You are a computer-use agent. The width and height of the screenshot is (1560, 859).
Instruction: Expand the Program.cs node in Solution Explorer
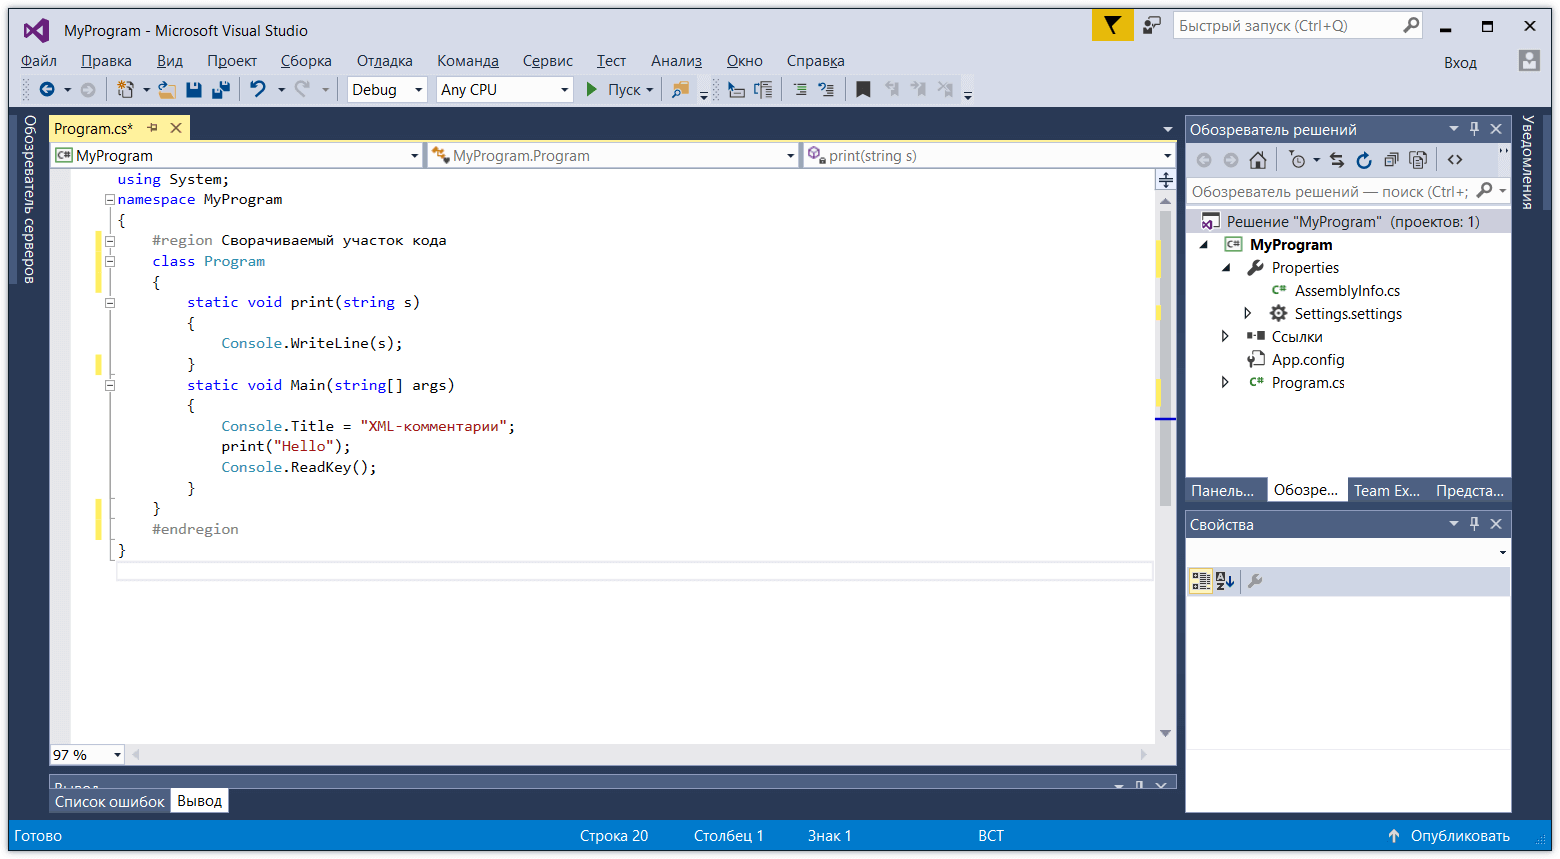[x=1225, y=383]
